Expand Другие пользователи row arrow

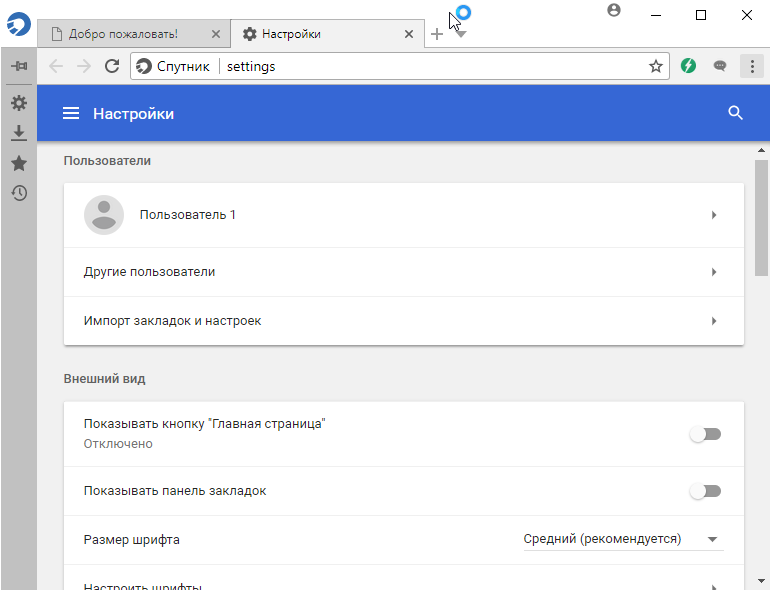click(x=713, y=272)
